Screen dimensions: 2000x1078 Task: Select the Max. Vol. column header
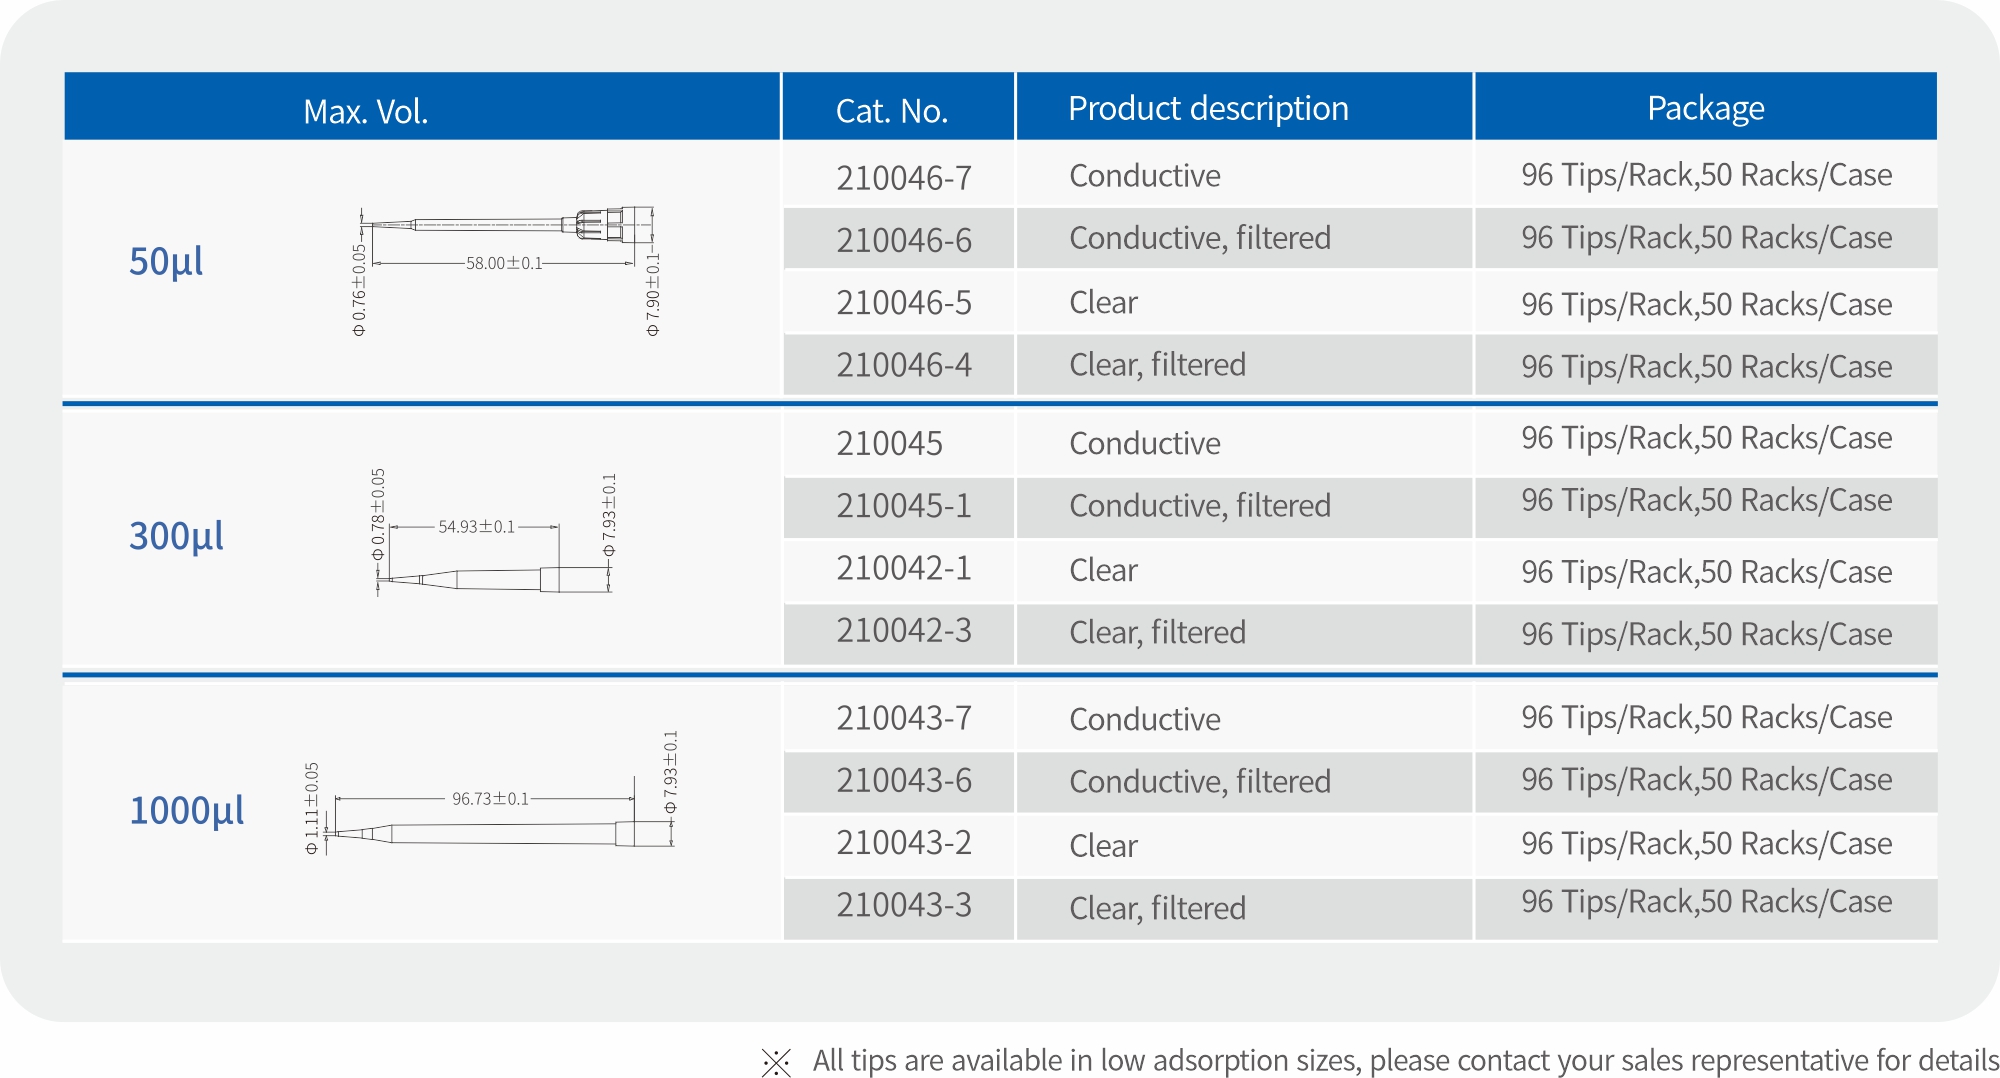366,111
